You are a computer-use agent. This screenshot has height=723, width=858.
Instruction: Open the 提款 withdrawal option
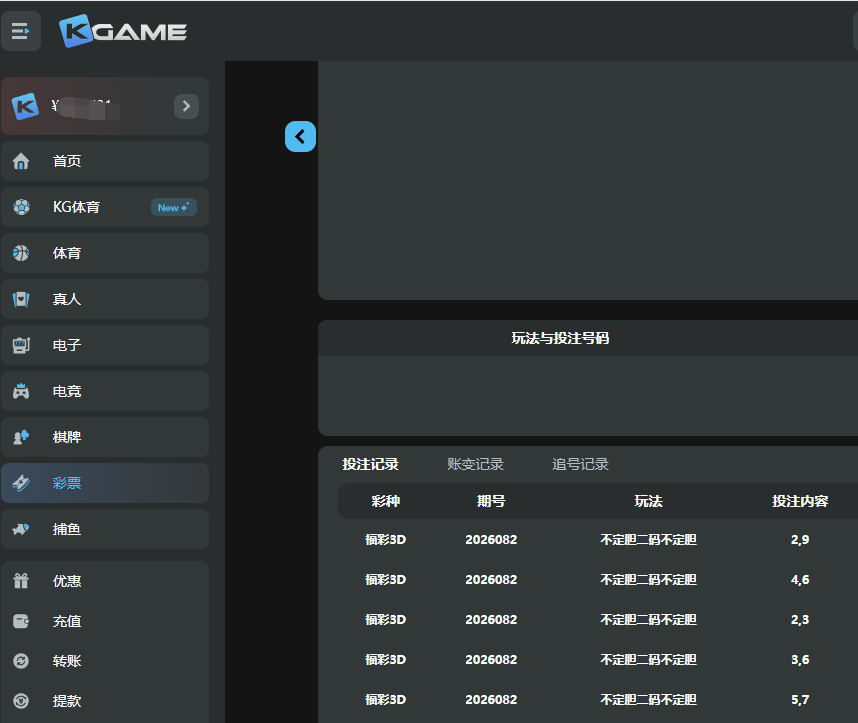[67, 701]
